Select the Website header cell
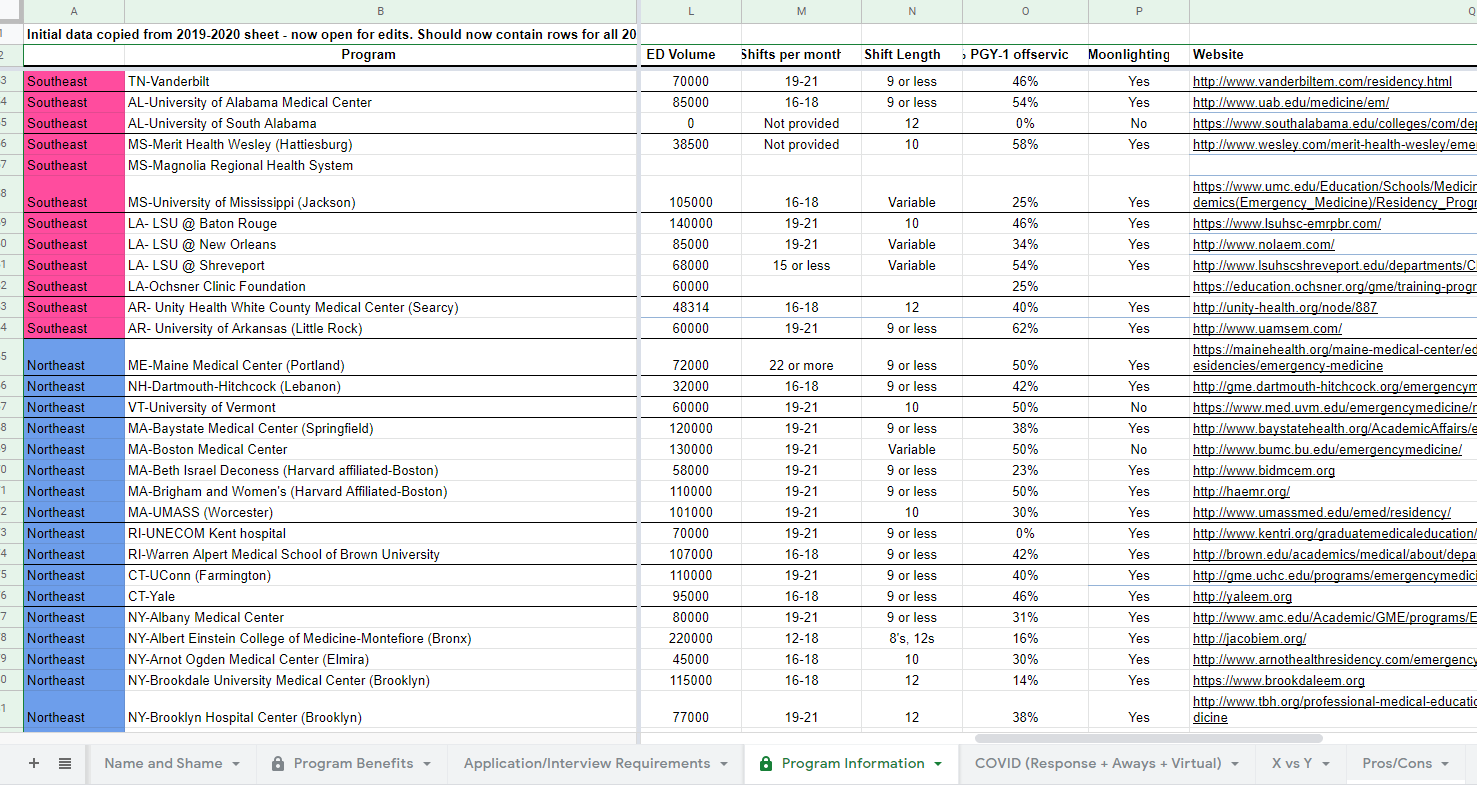Image resolution: width=1477 pixels, height=785 pixels. coord(1333,55)
